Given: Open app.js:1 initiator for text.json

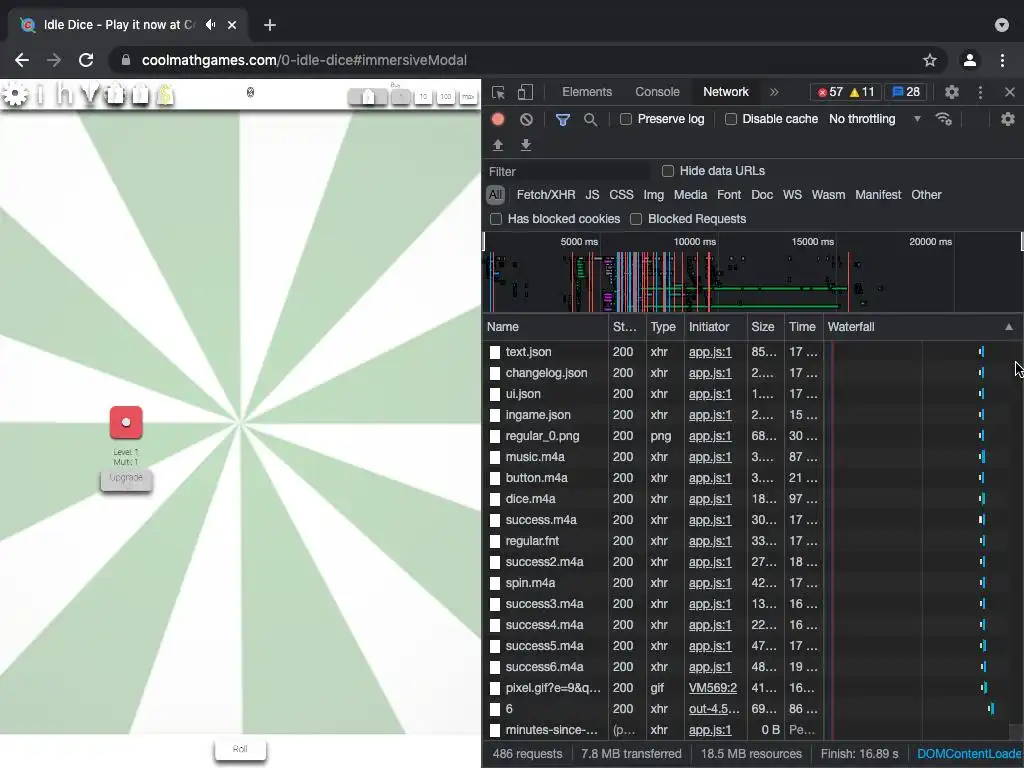Looking at the screenshot, I should 710,352.
